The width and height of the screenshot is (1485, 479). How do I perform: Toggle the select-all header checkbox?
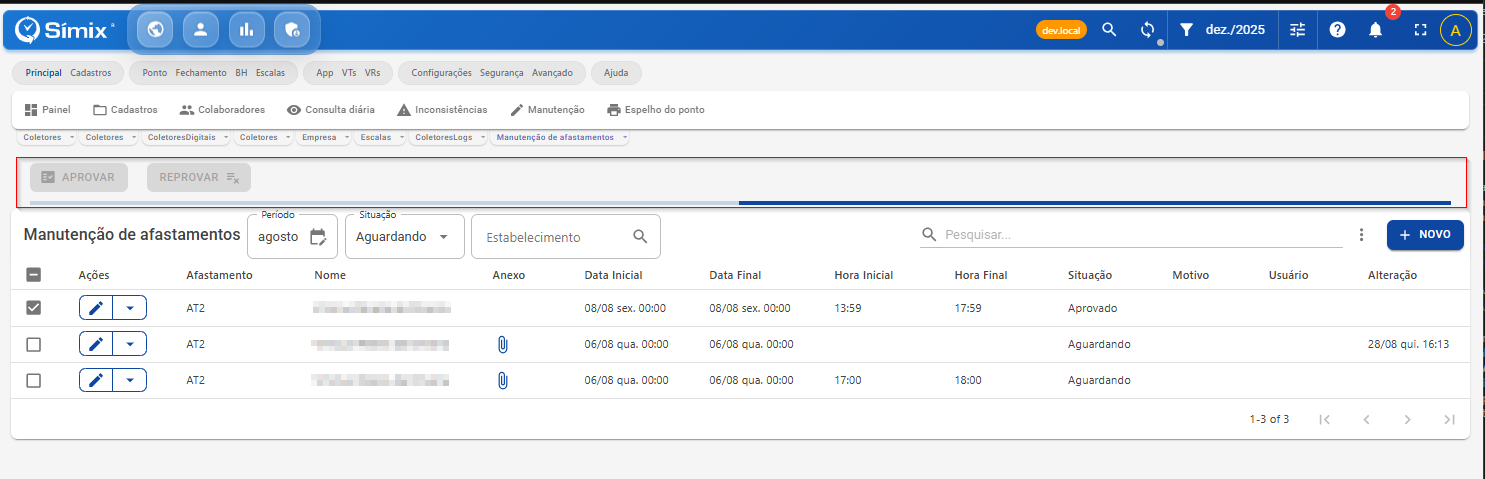tap(33, 275)
